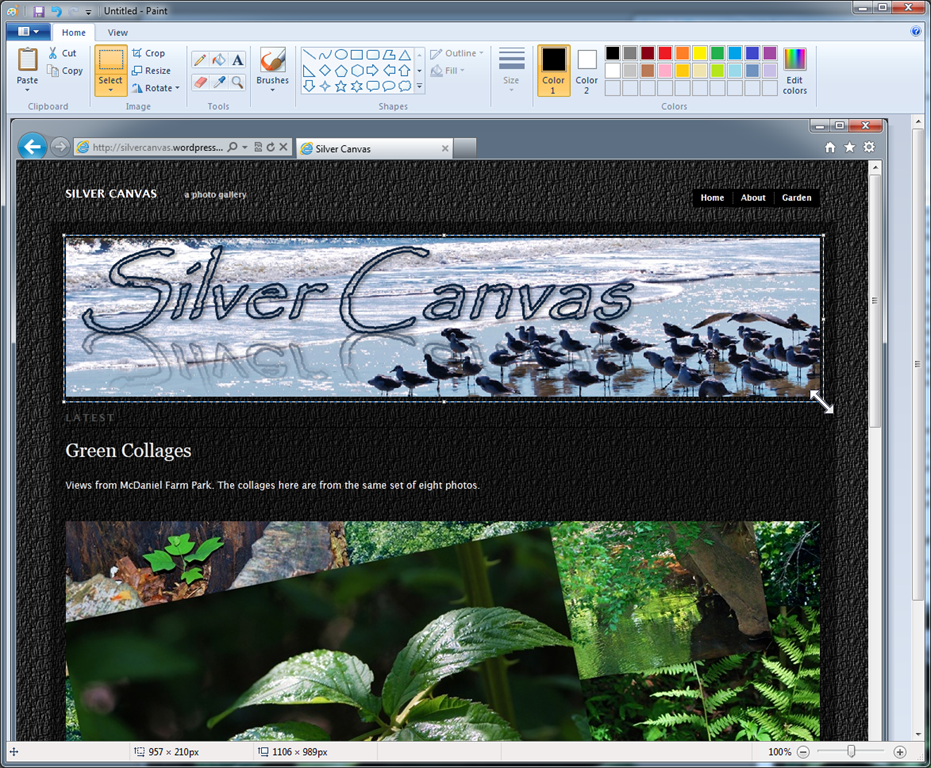Open the Rotate dropdown menu
This screenshot has height=768, width=931.
point(155,88)
